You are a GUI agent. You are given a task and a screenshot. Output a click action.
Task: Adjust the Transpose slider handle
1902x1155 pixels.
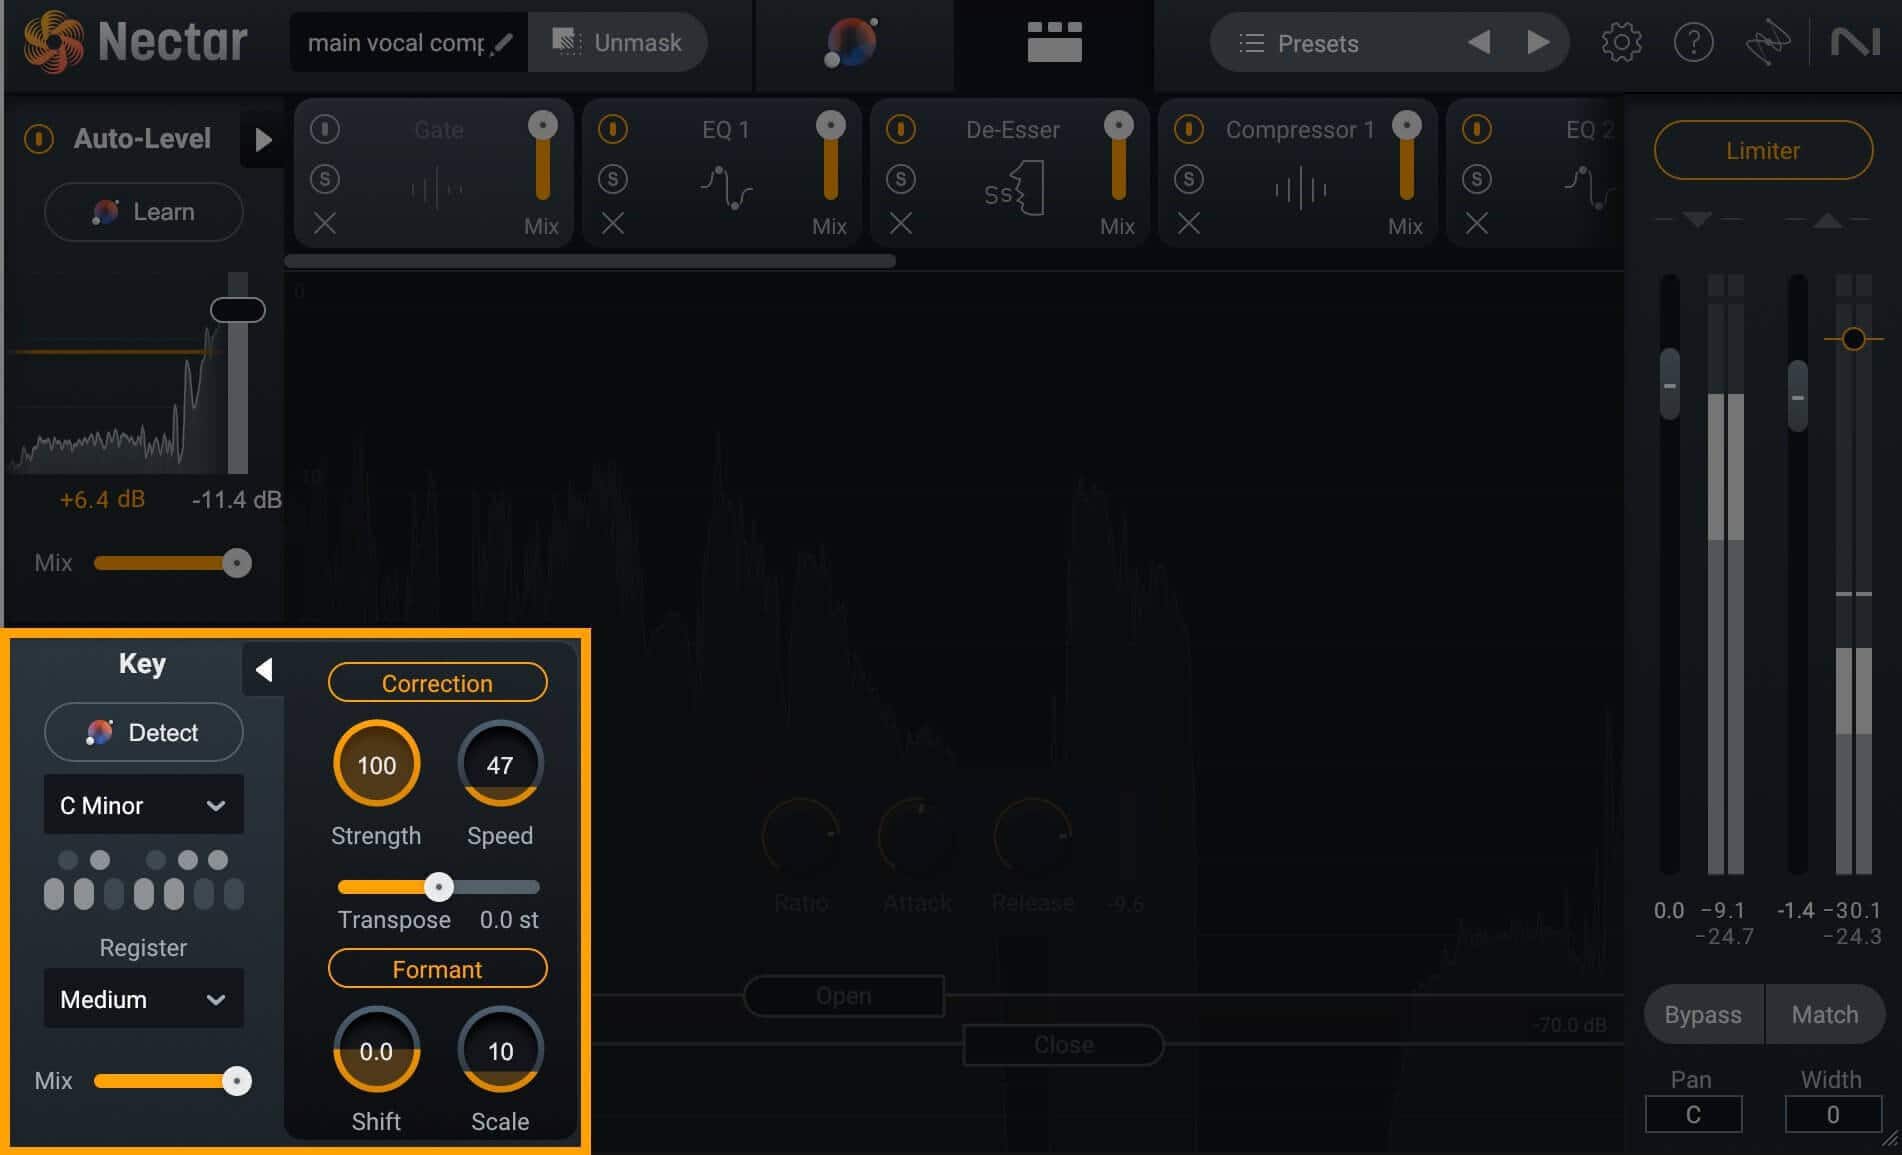tap(438, 887)
